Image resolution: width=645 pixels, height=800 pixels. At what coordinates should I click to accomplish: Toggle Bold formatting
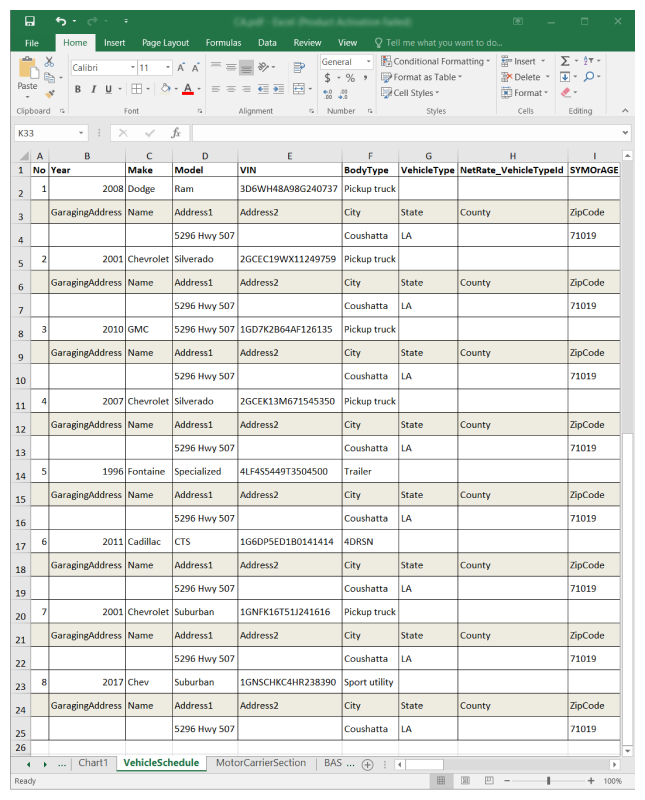point(78,89)
